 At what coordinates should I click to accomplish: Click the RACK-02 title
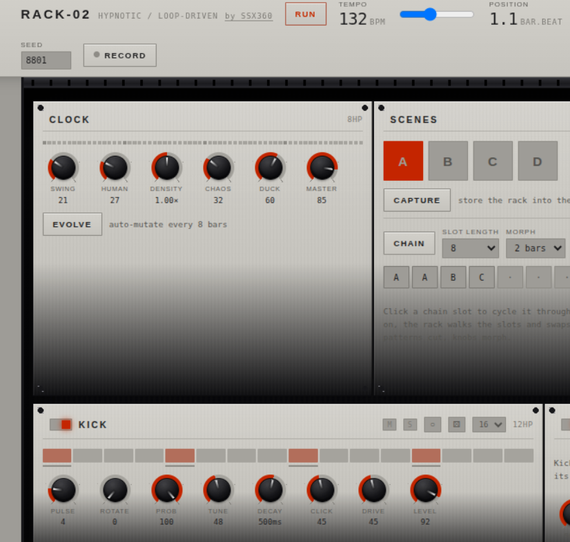(x=55, y=15)
